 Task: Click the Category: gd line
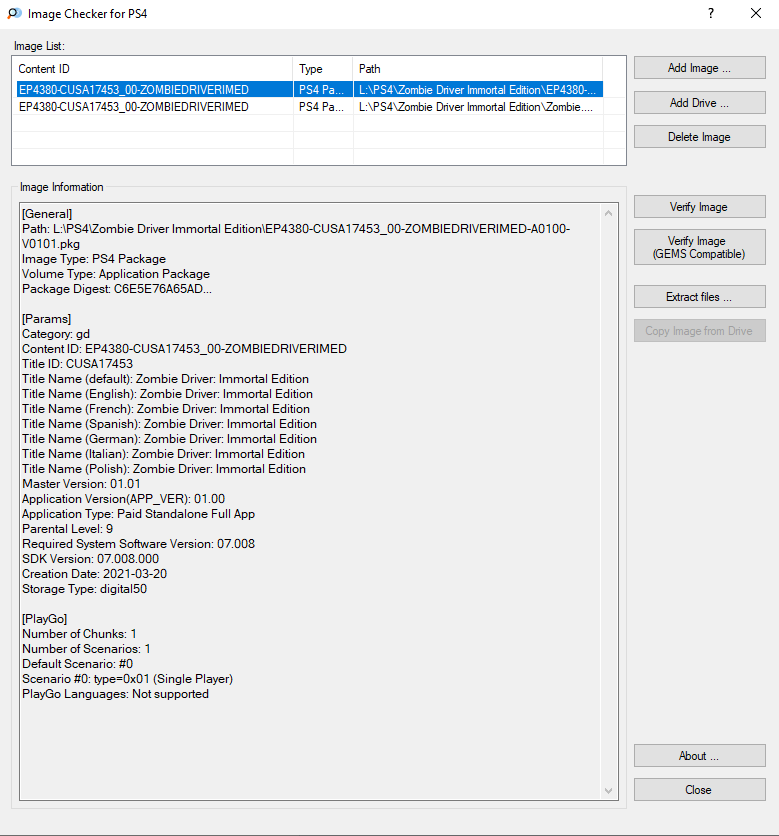56,334
